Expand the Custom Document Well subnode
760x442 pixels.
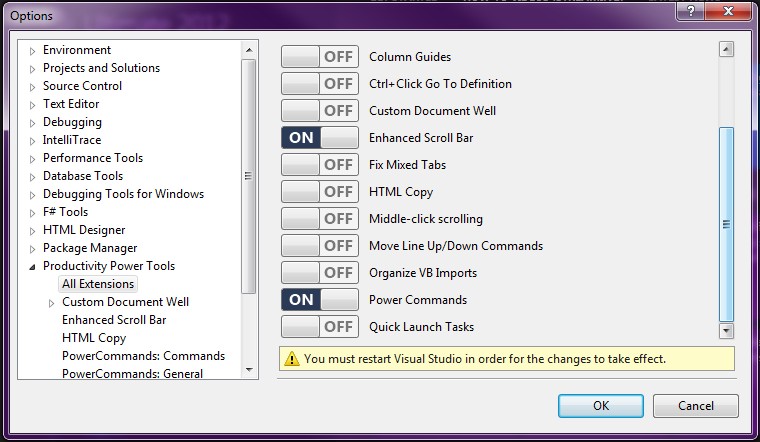pos(51,303)
